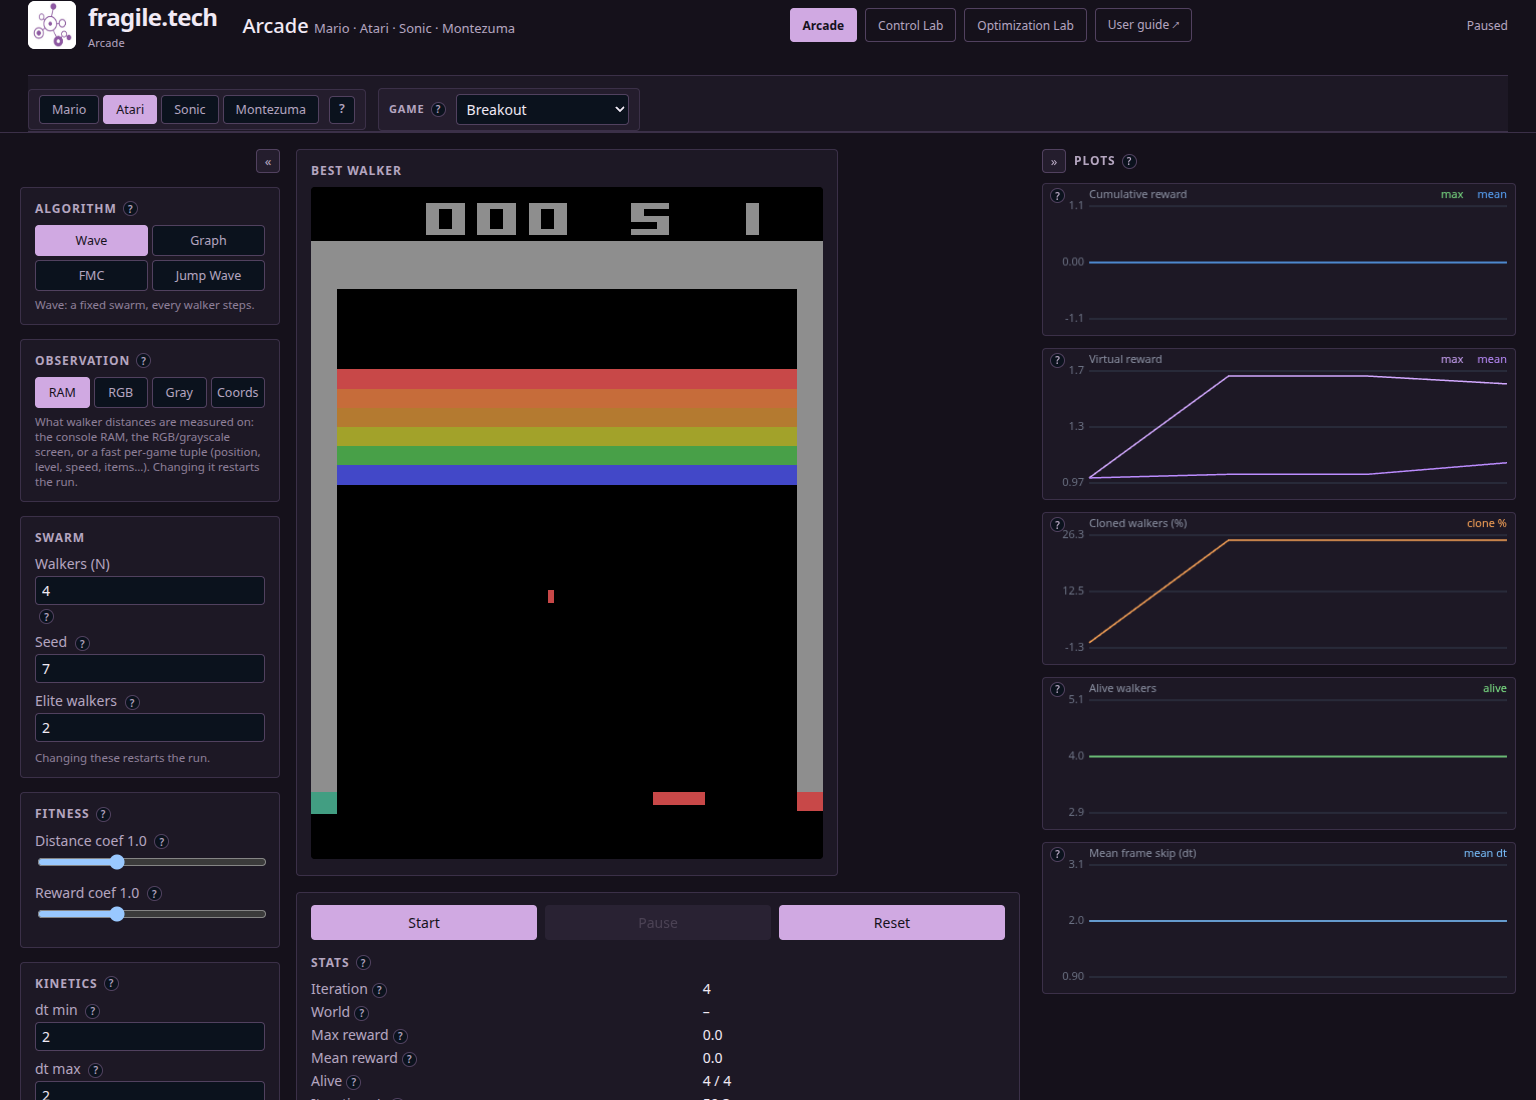The width and height of the screenshot is (1536, 1100).
Task: Click help icon on Cloned walkers plot
Action: (x=1057, y=524)
